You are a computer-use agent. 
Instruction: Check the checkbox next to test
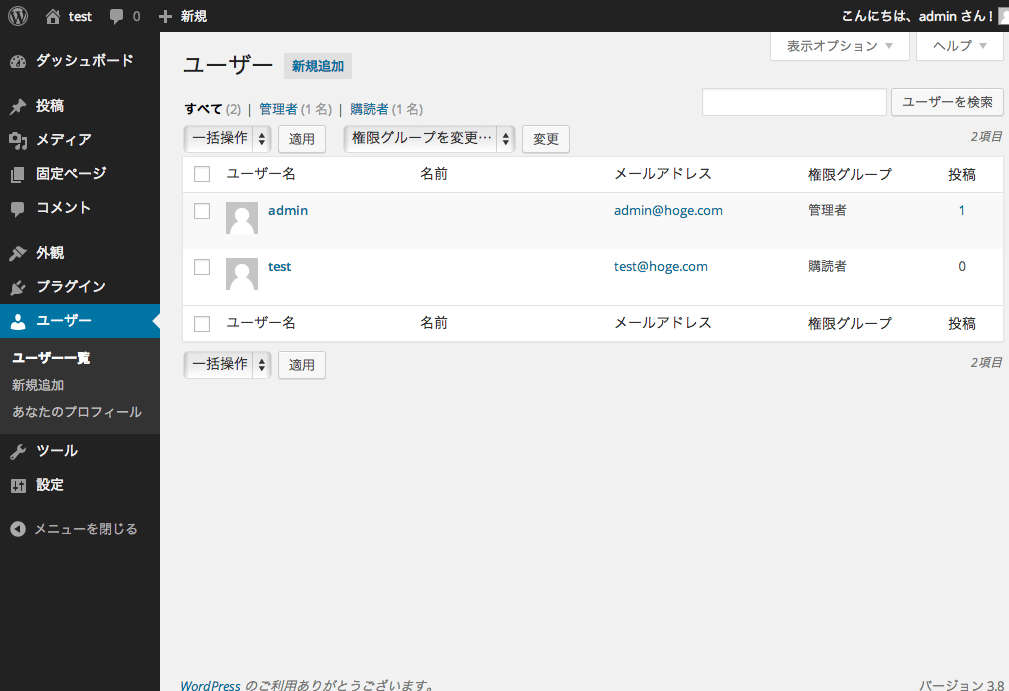(201, 266)
